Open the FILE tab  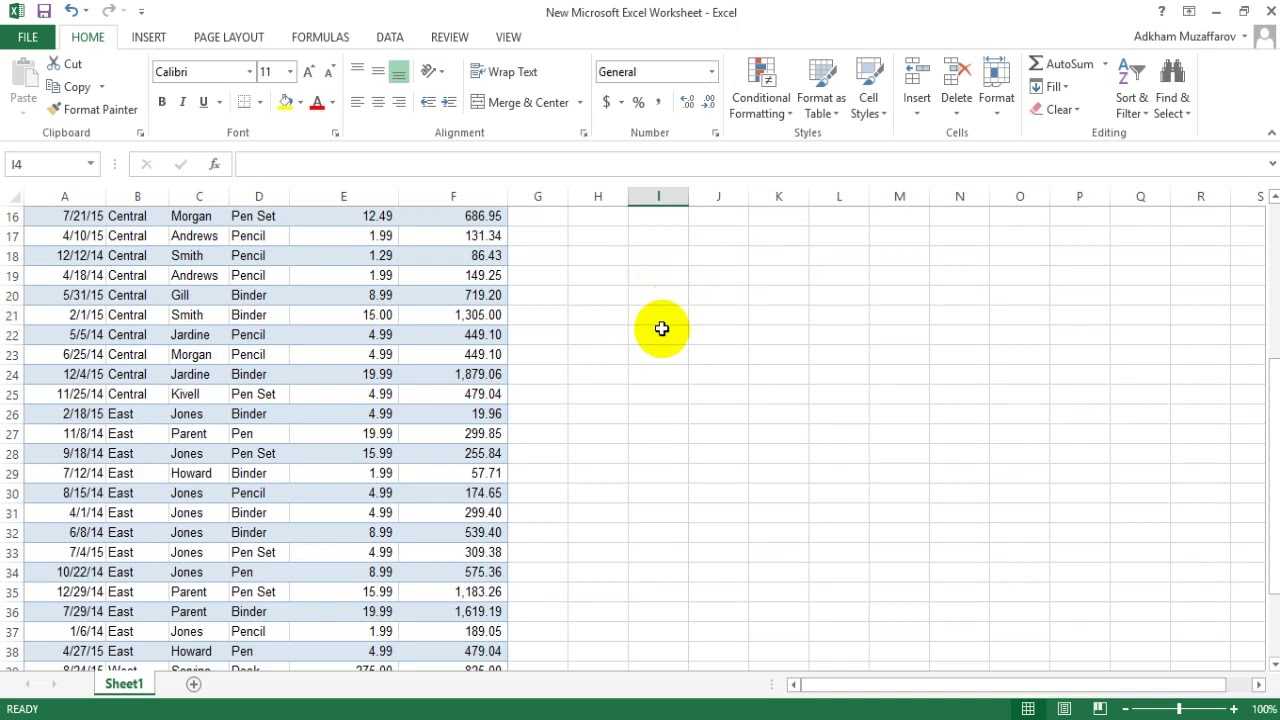[x=28, y=37]
